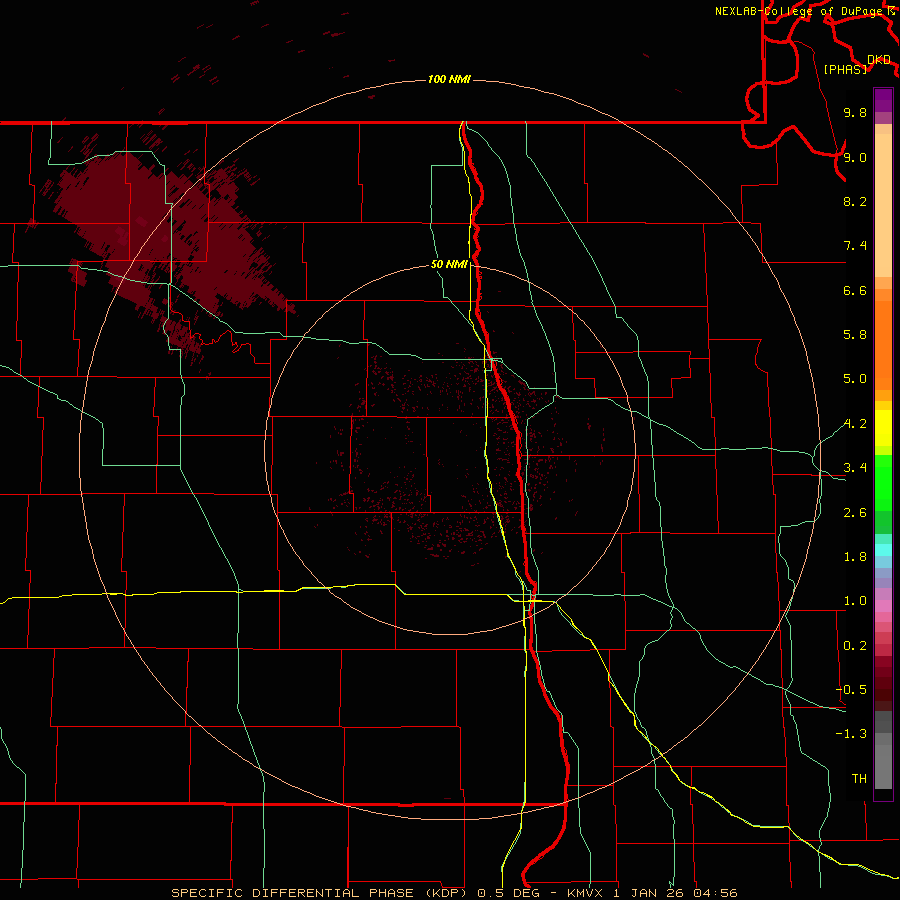Pick the cyan band of the color bar

883,549
